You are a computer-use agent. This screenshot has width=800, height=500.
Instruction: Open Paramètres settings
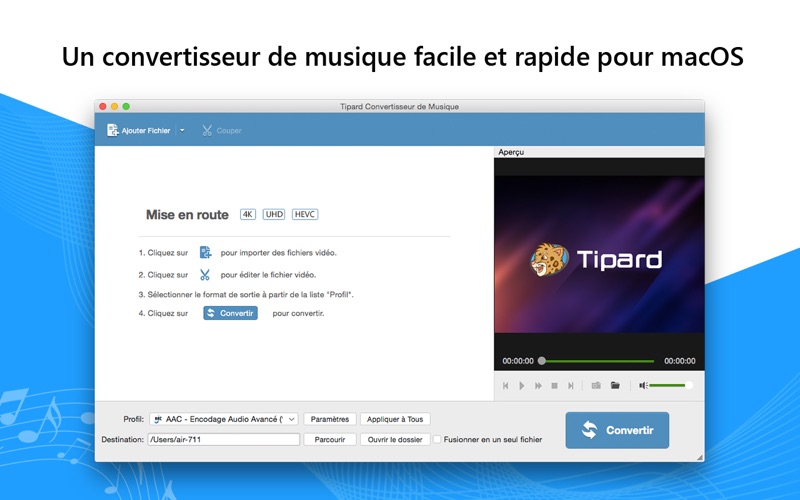(x=330, y=419)
